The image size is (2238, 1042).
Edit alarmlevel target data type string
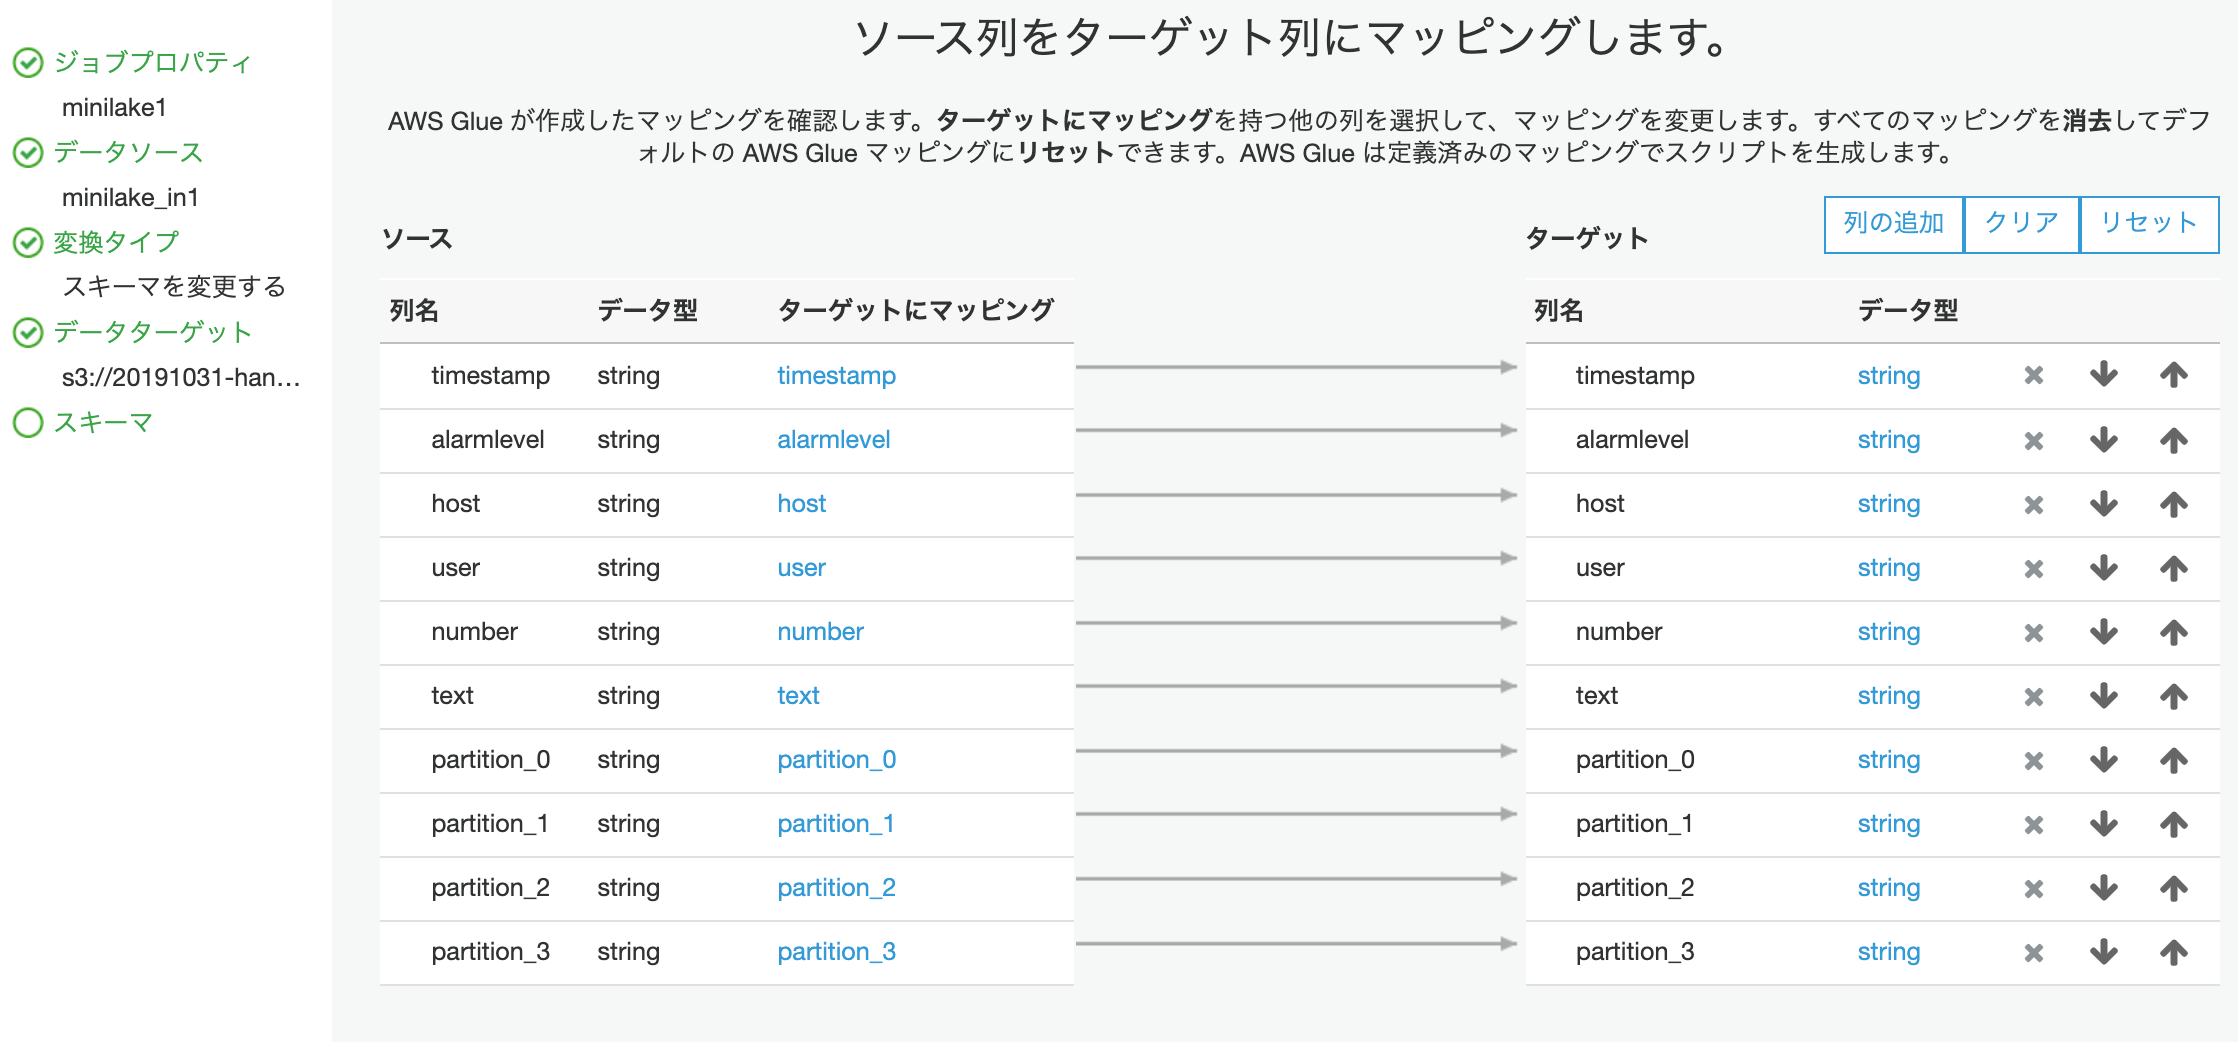pyautogui.click(x=1888, y=440)
